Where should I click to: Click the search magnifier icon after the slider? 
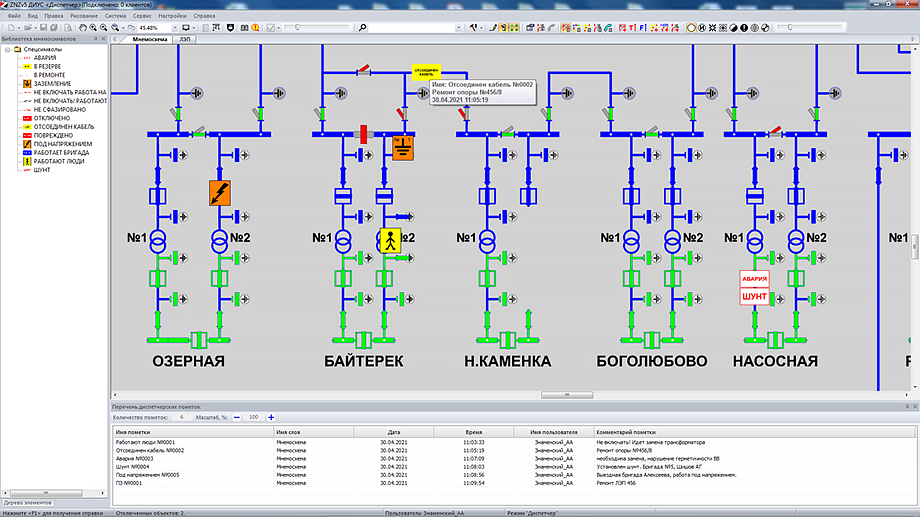(x=362, y=28)
